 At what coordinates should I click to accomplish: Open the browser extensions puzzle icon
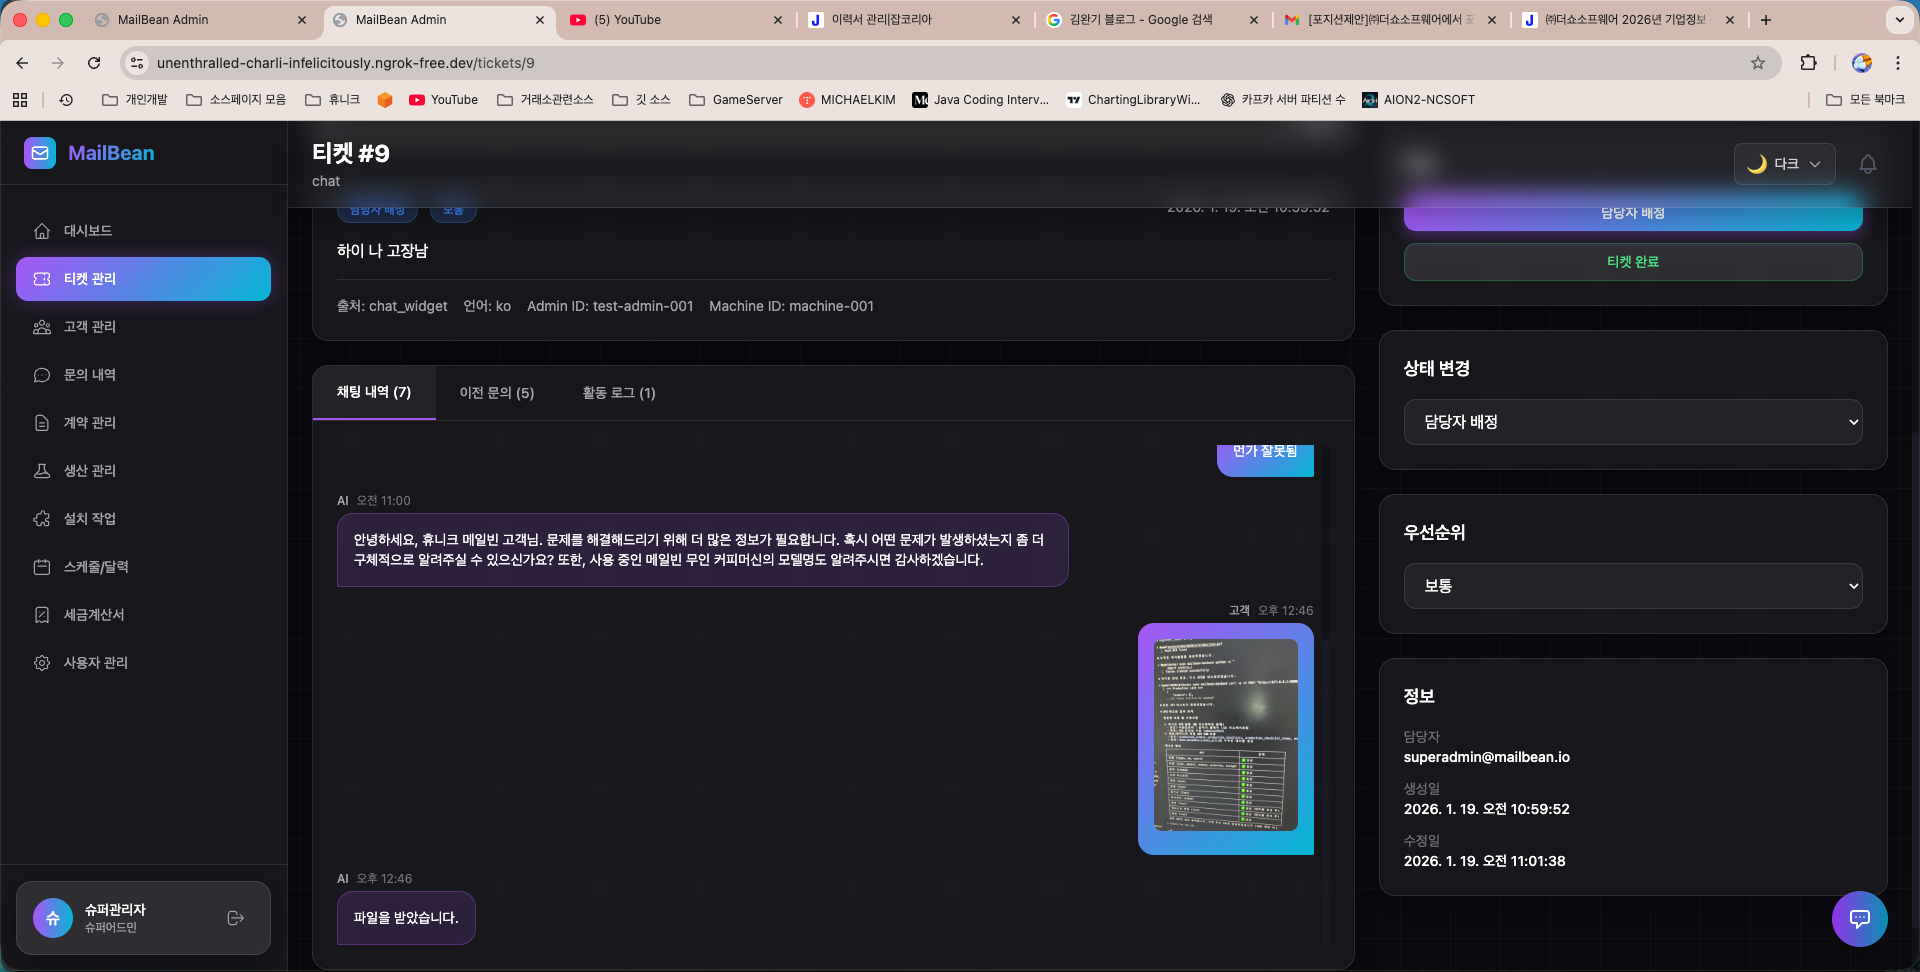click(x=1808, y=63)
